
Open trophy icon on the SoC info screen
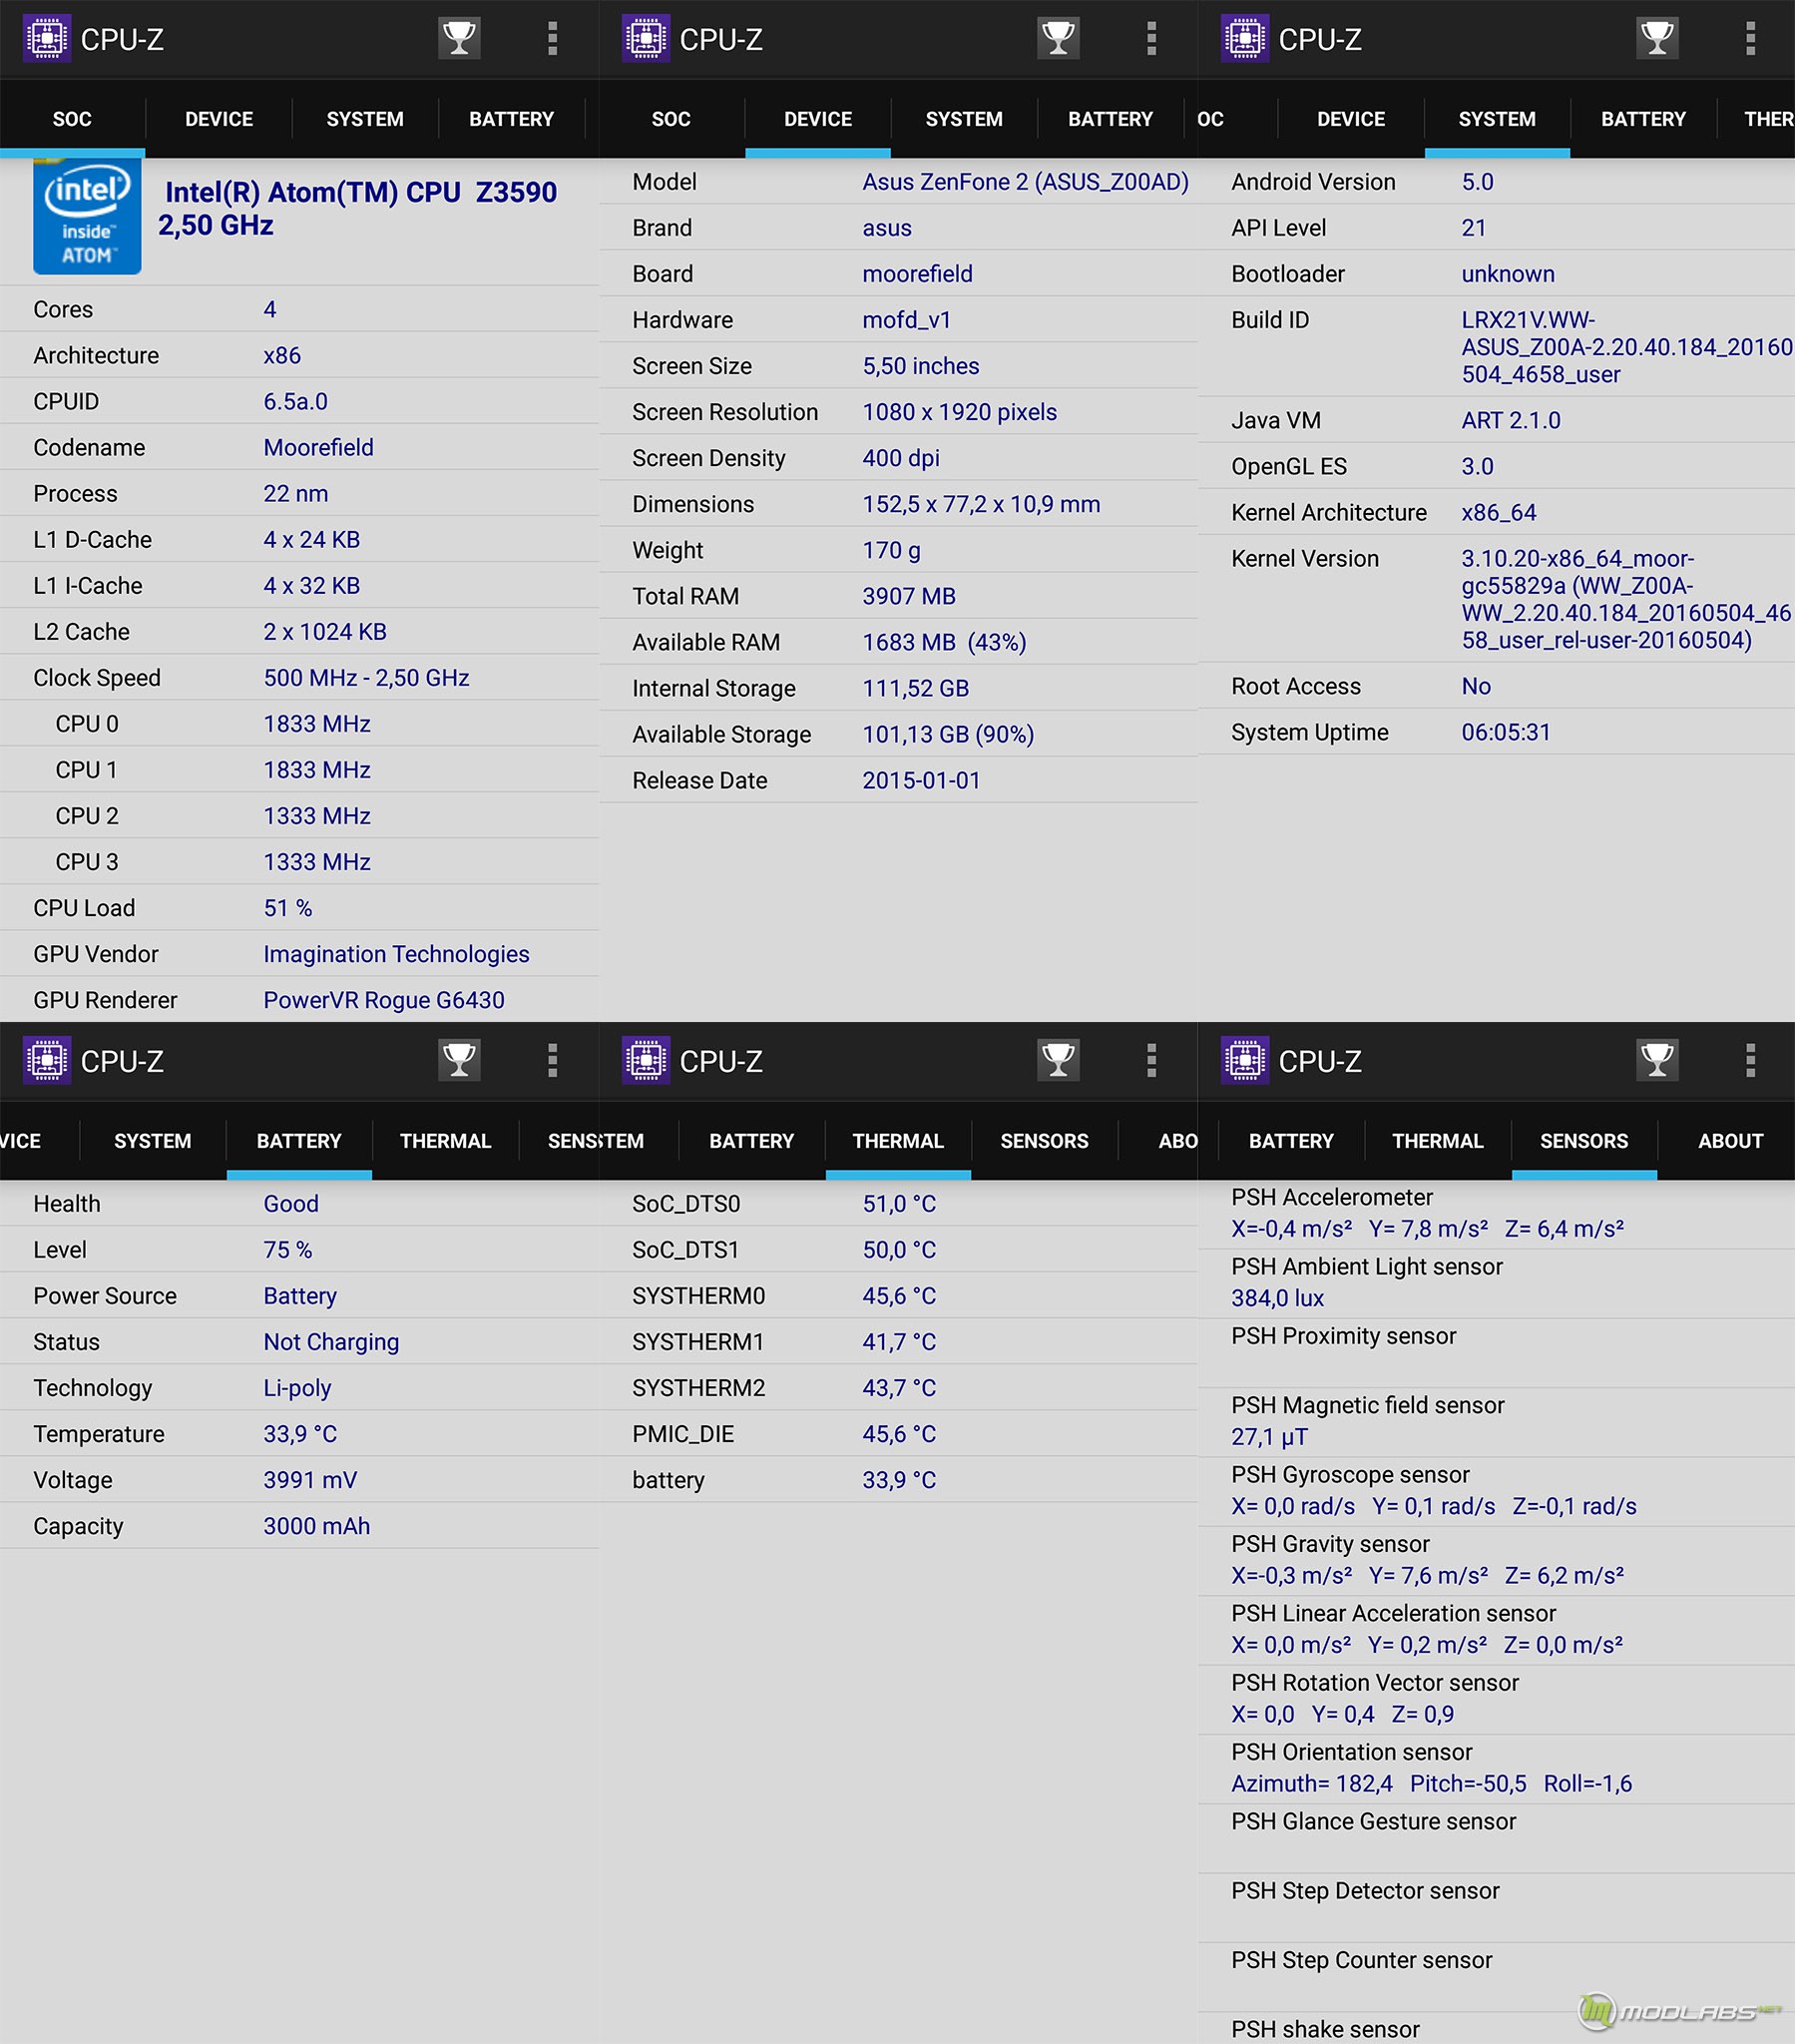pyautogui.click(x=459, y=38)
